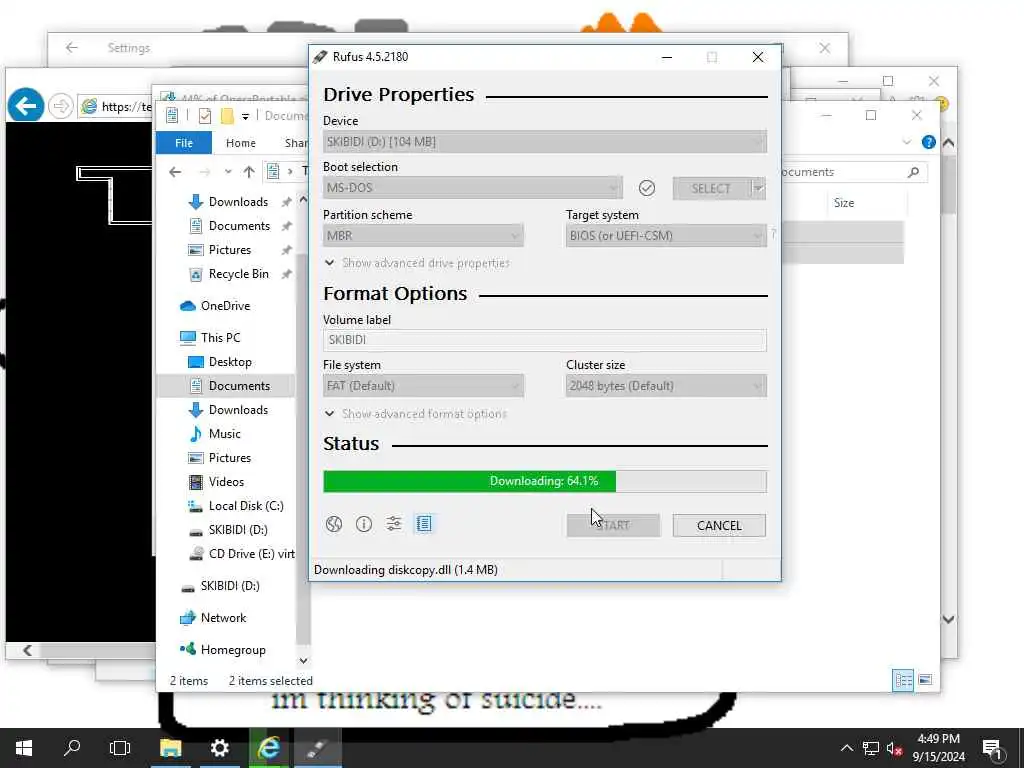The image size is (1024, 768).
Task: Open Customize Quick Access Toolbar arrow
Action: pos(245,117)
